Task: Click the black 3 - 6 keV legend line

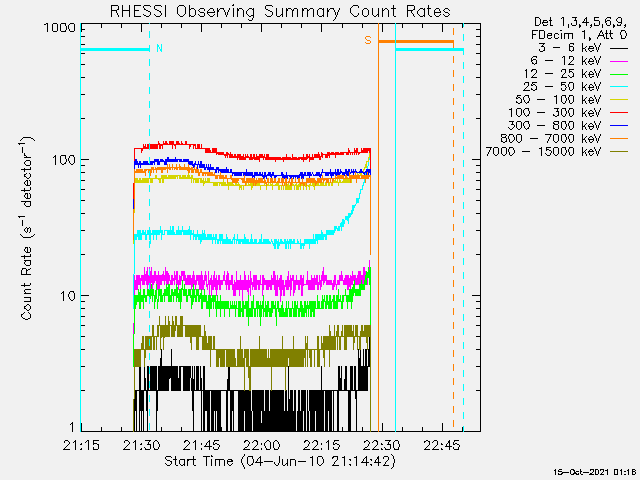Action: coord(619,49)
